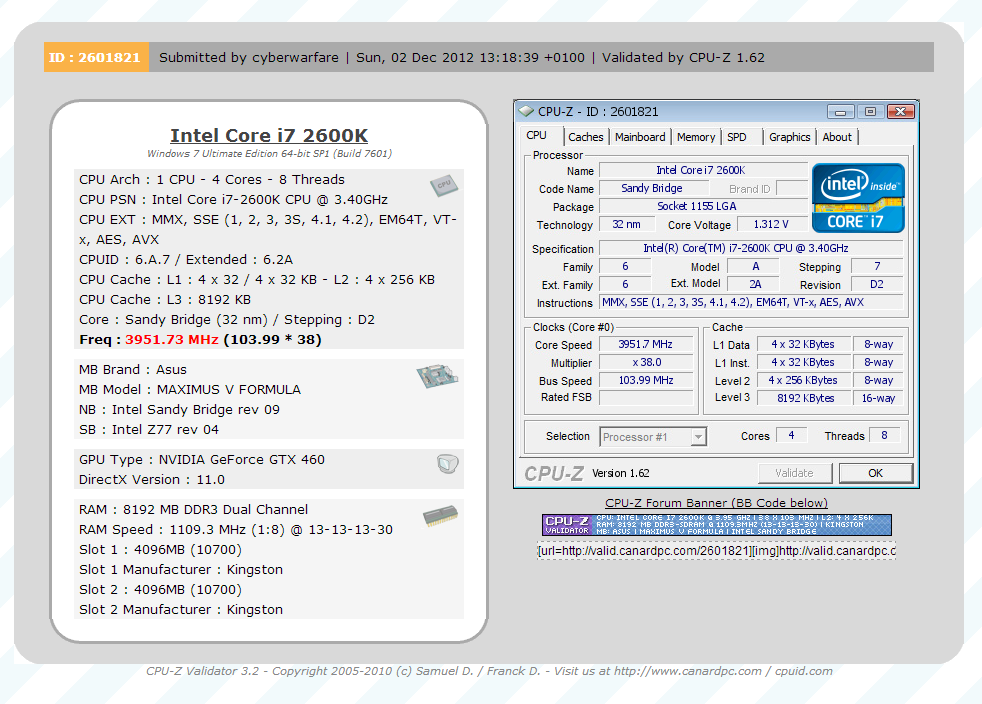Screen dimensions: 982x704
Task: Click the Slot 1 Manufacturer : Kingston line
Action: tap(181, 570)
